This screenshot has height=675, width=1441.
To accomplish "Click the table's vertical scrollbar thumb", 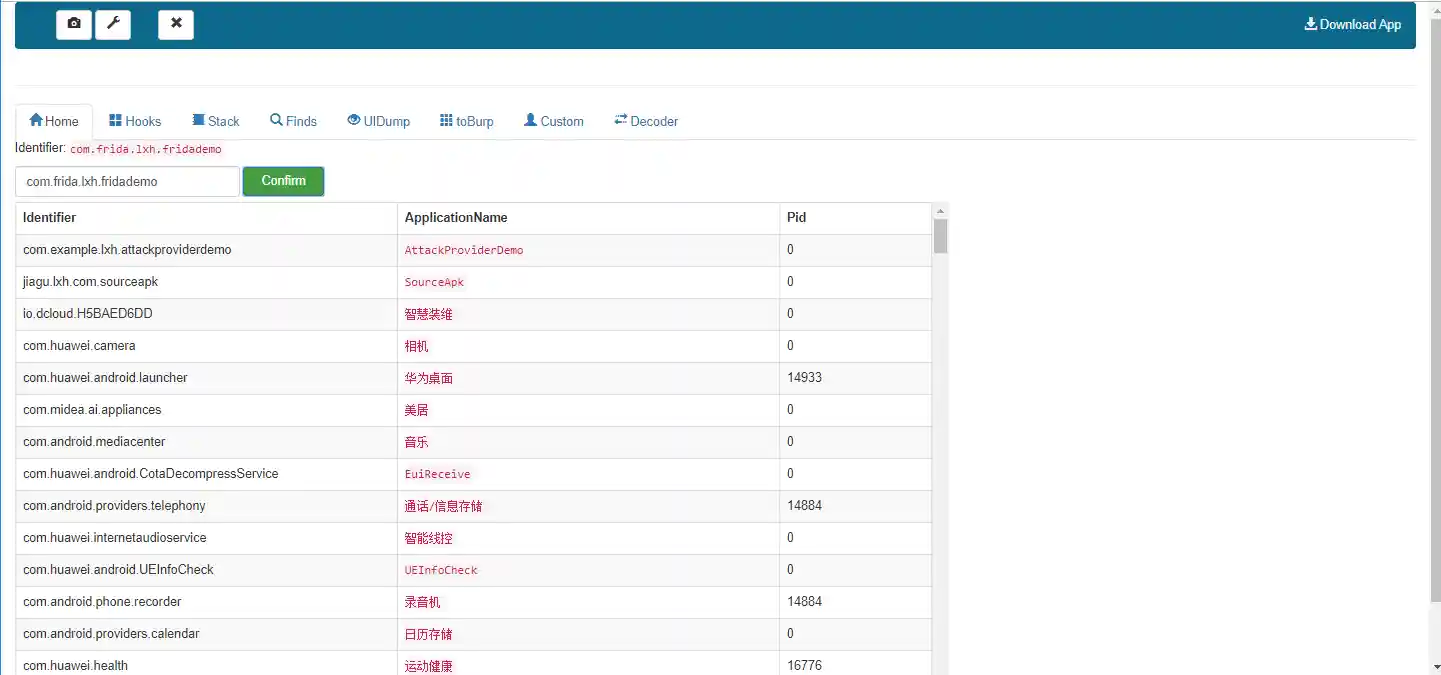I will tap(940, 236).
